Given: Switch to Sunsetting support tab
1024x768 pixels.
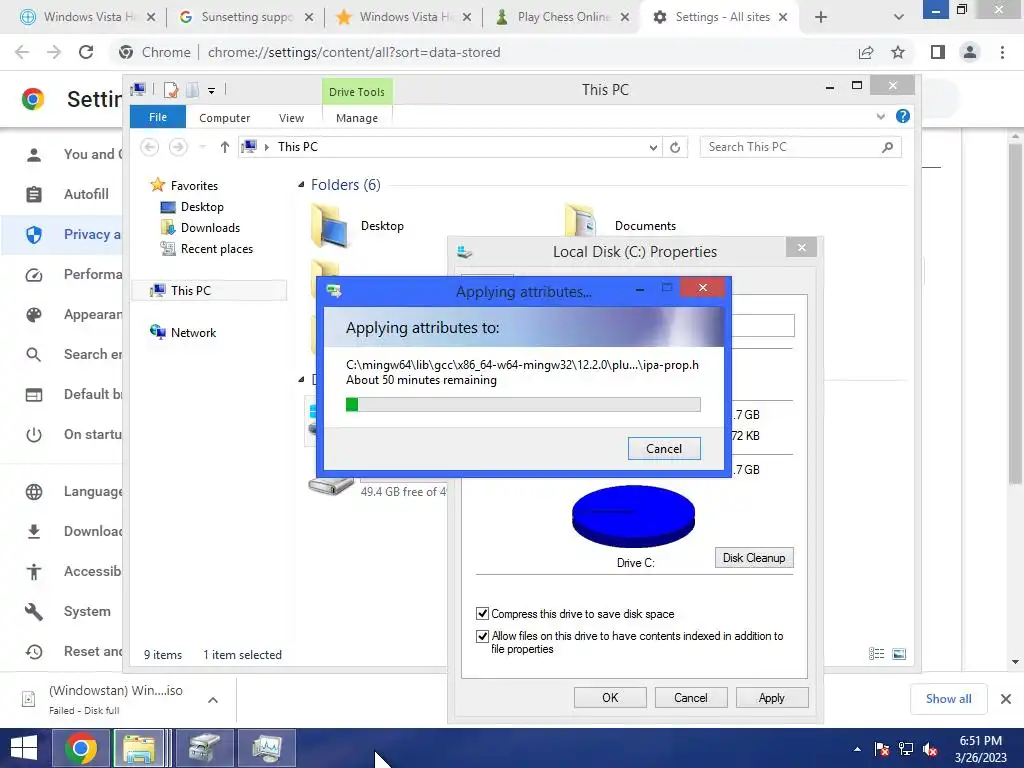Looking at the screenshot, I should coord(247,17).
